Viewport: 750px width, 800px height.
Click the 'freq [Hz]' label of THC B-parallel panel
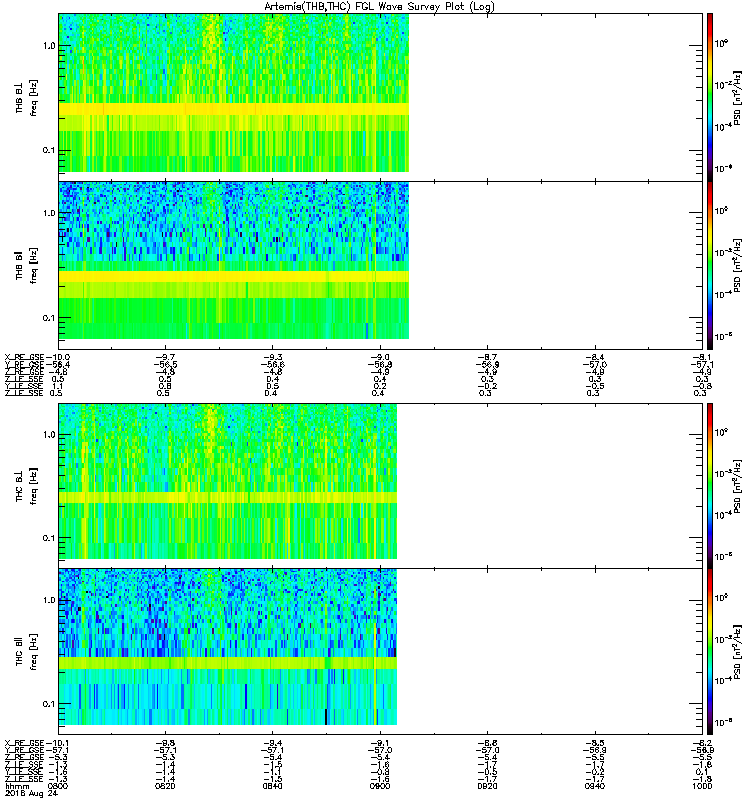[x=33, y=652]
